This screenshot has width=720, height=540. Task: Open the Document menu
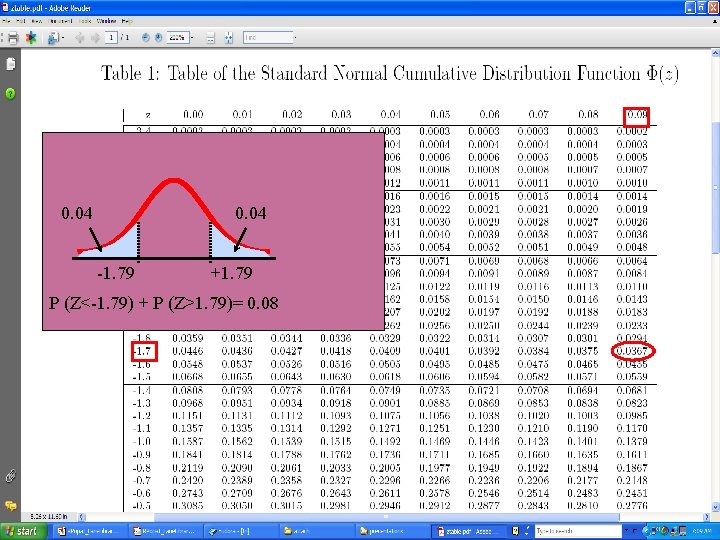click(x=60, y=21)
